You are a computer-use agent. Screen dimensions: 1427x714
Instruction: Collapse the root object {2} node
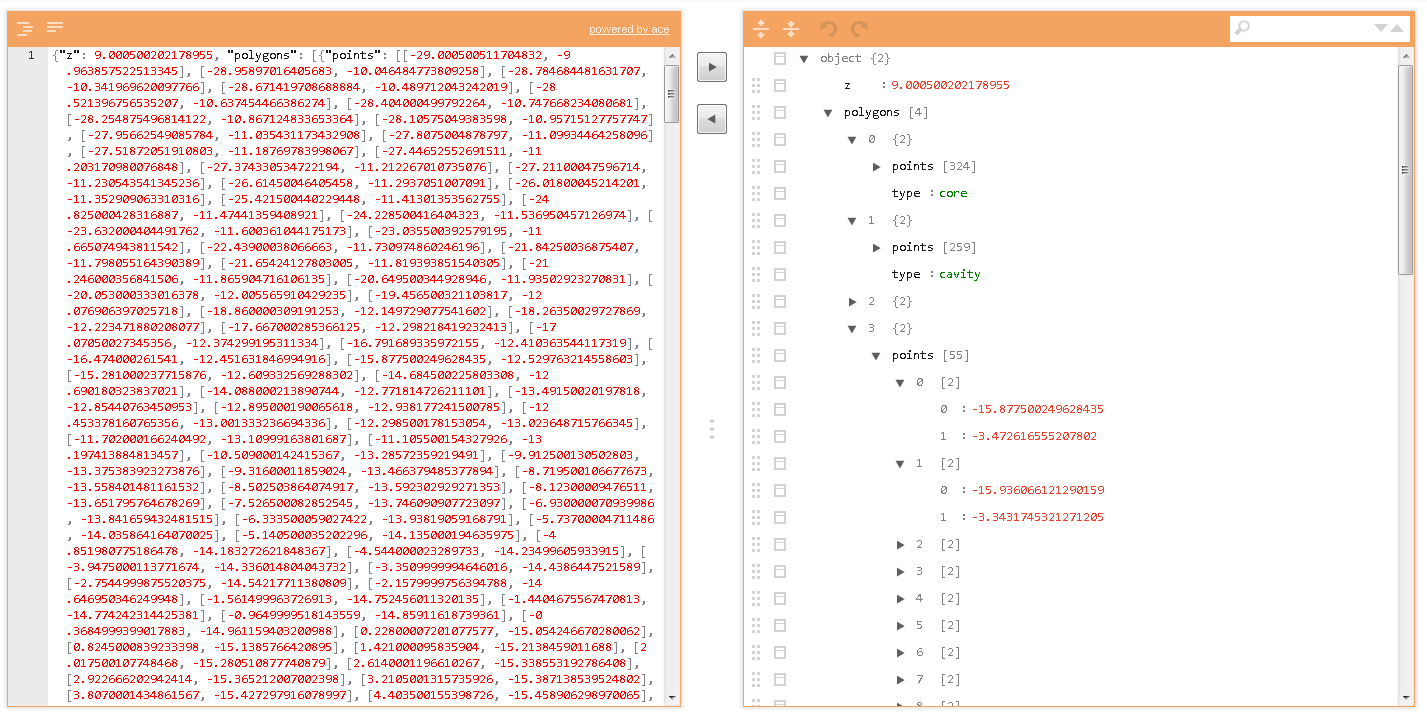pyautogui.click(x=804, y=58)
